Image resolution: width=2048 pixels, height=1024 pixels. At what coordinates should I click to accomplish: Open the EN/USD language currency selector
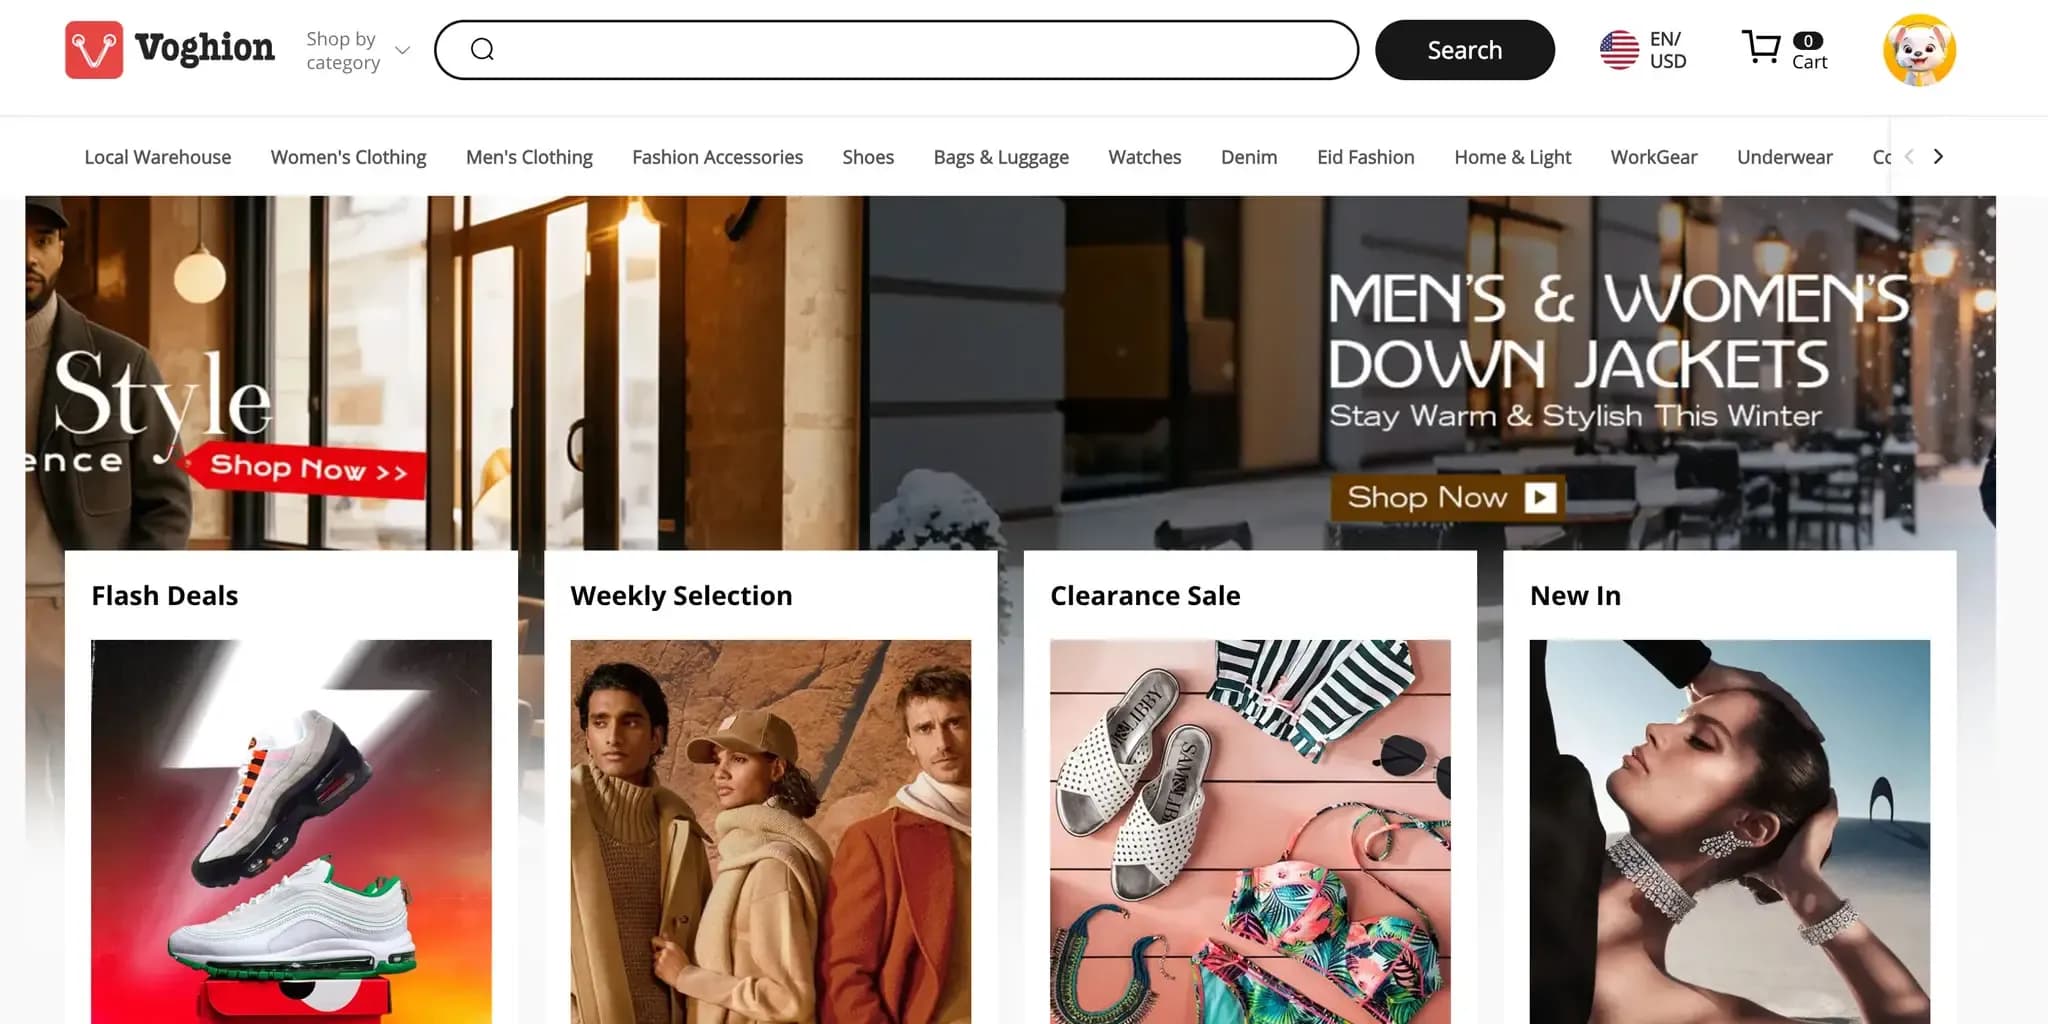coord(1667,50)
